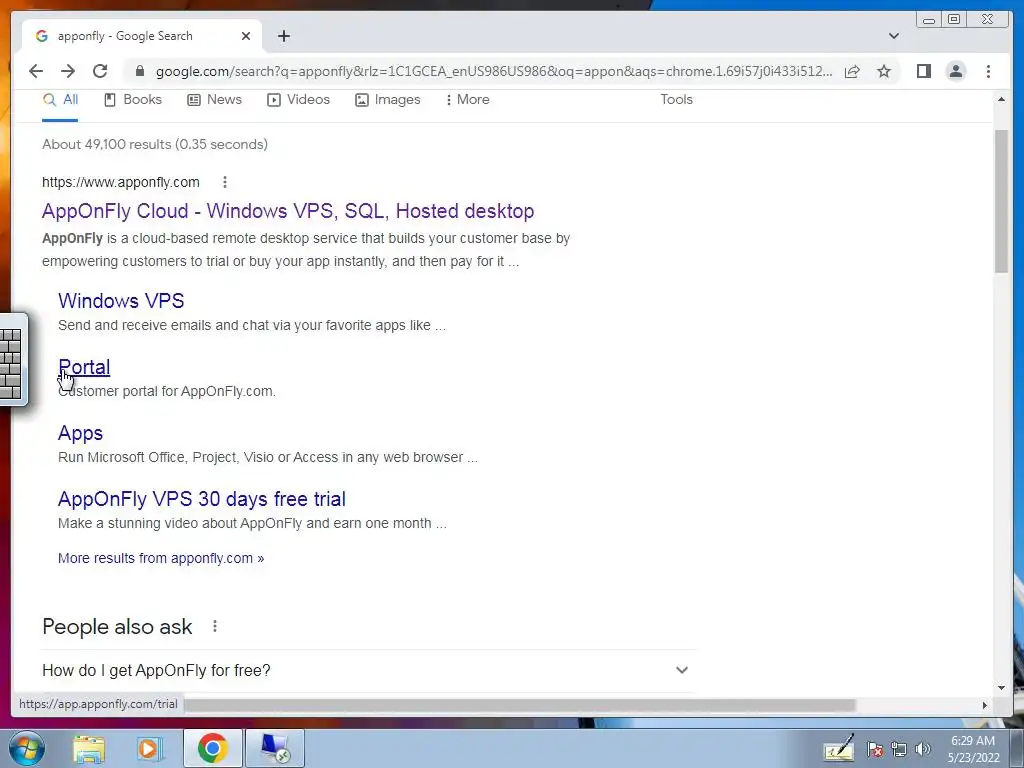
Task: Open the Apps sitelink
Action: (80, 433)
